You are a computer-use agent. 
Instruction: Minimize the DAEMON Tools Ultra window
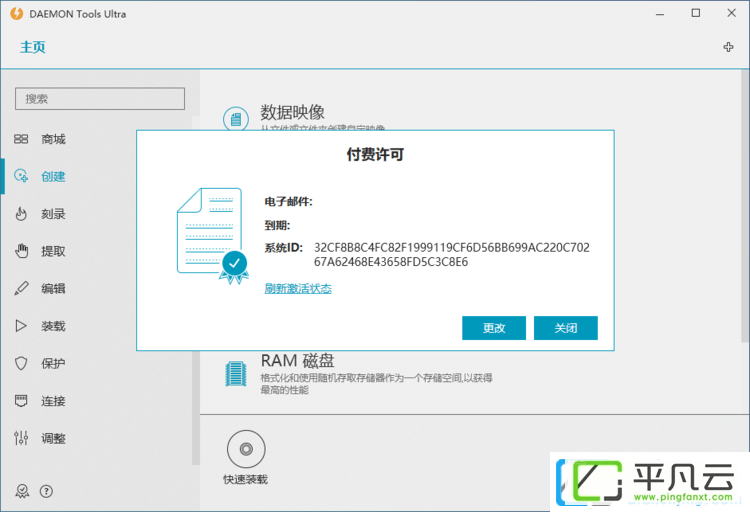click(x=660, y=14)
